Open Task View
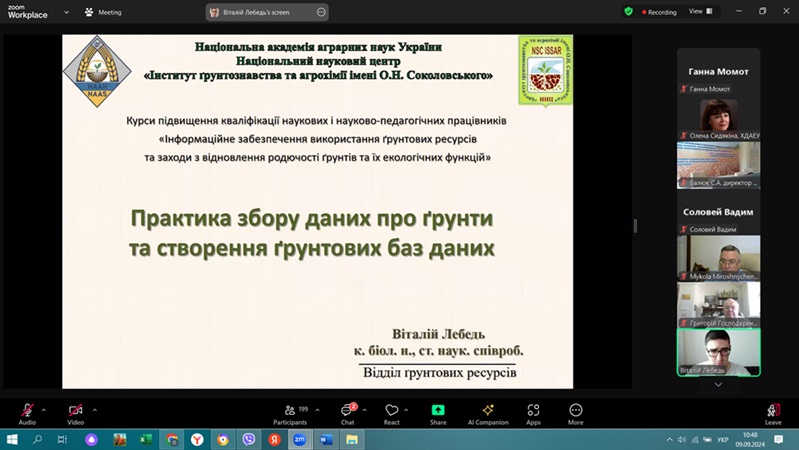The image size is (799, 450). point(62,439)
